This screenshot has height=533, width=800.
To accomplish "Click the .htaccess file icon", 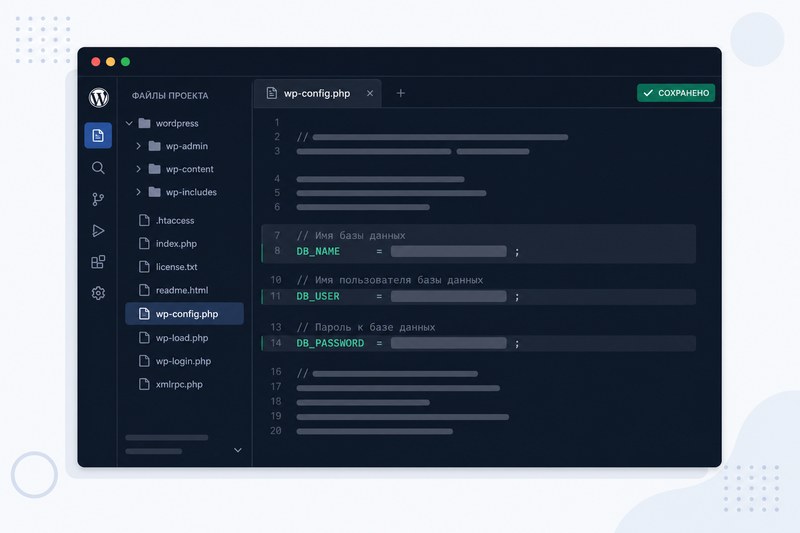I will click(144, 220).
